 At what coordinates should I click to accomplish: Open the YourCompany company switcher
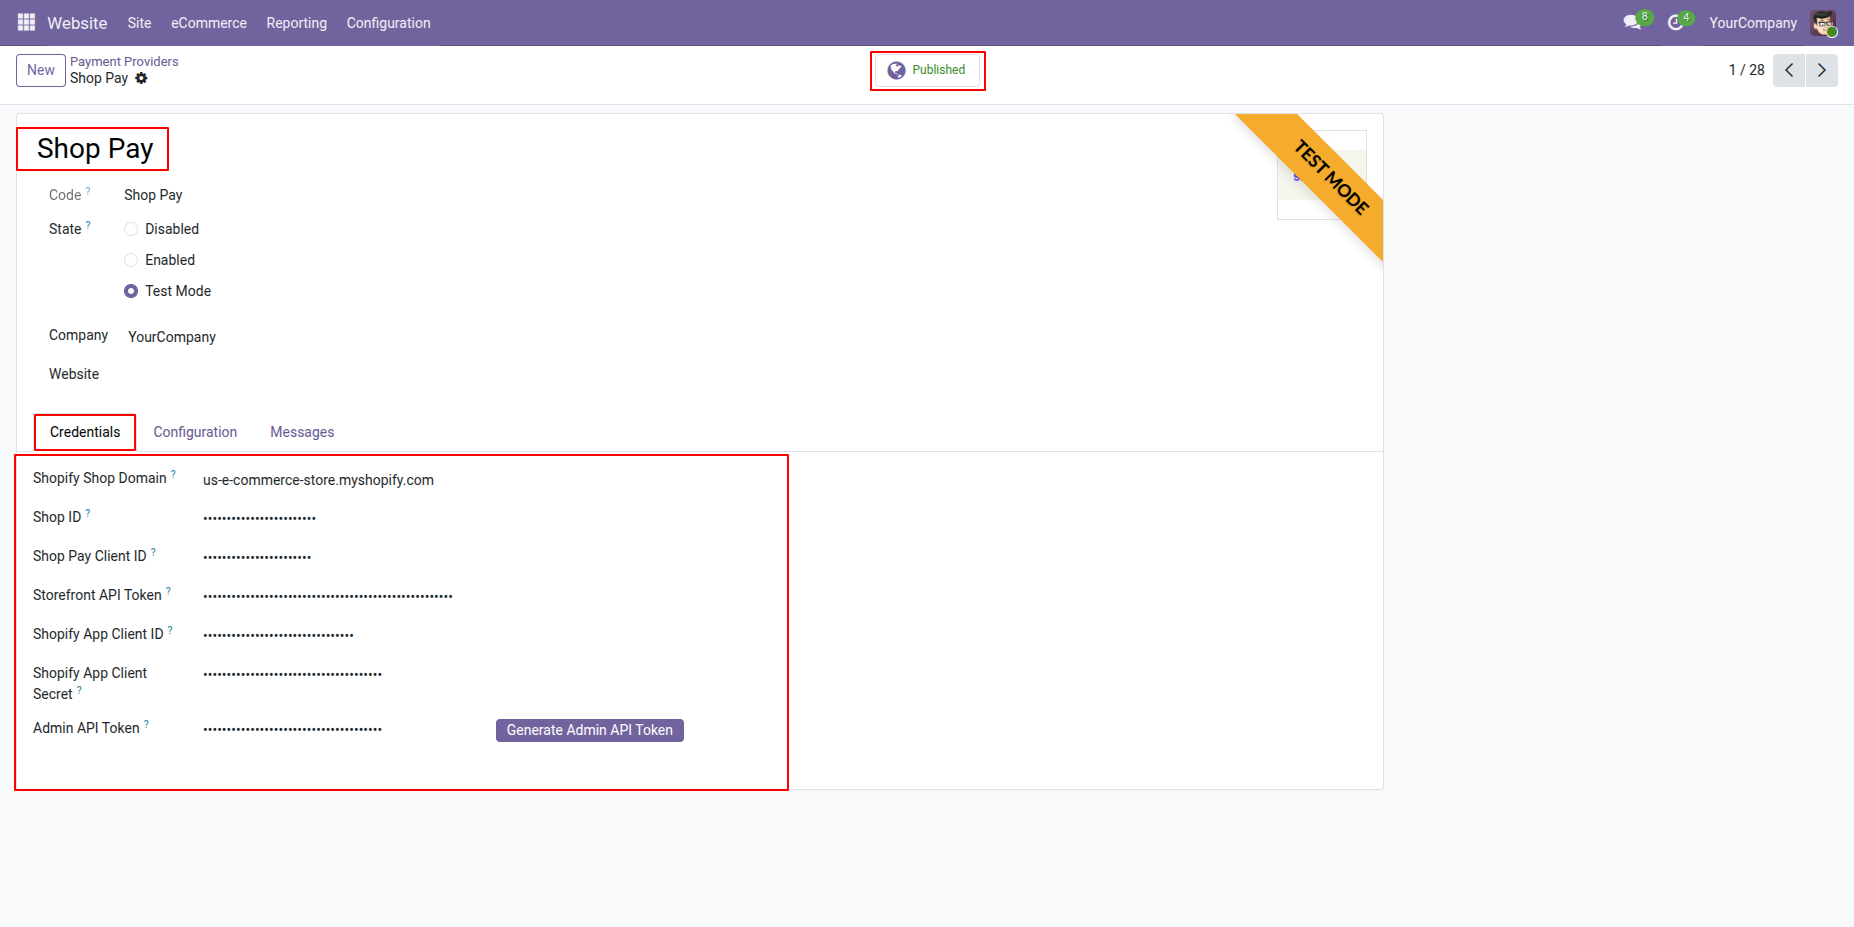click(x=1752, y=22)
